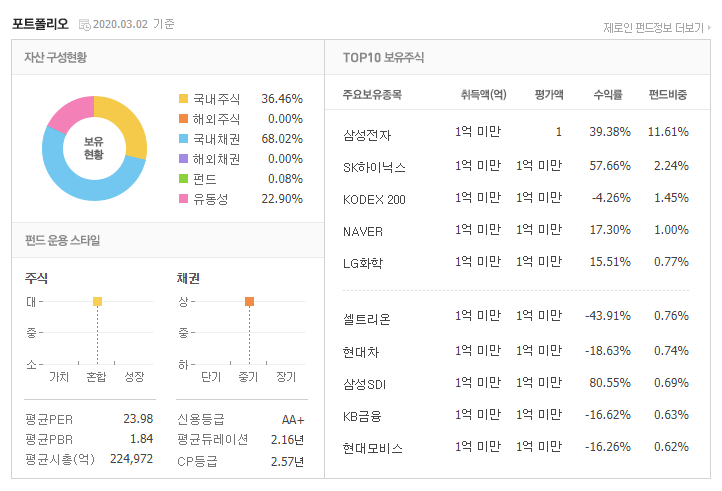Click 삼성전자 fund weight 11.61%

[668, 132]
